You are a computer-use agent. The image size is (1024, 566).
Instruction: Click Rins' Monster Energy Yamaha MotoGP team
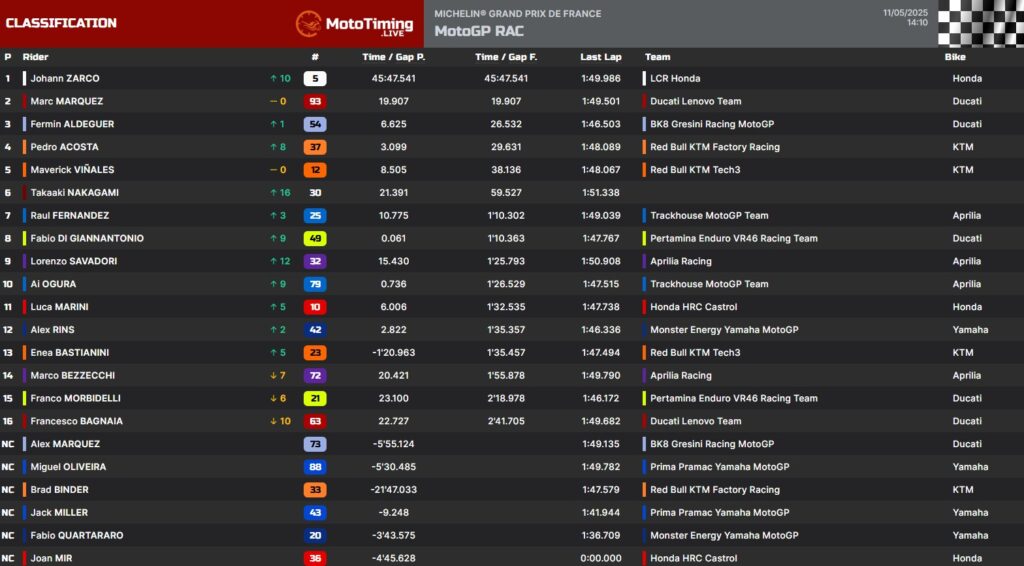724,330
